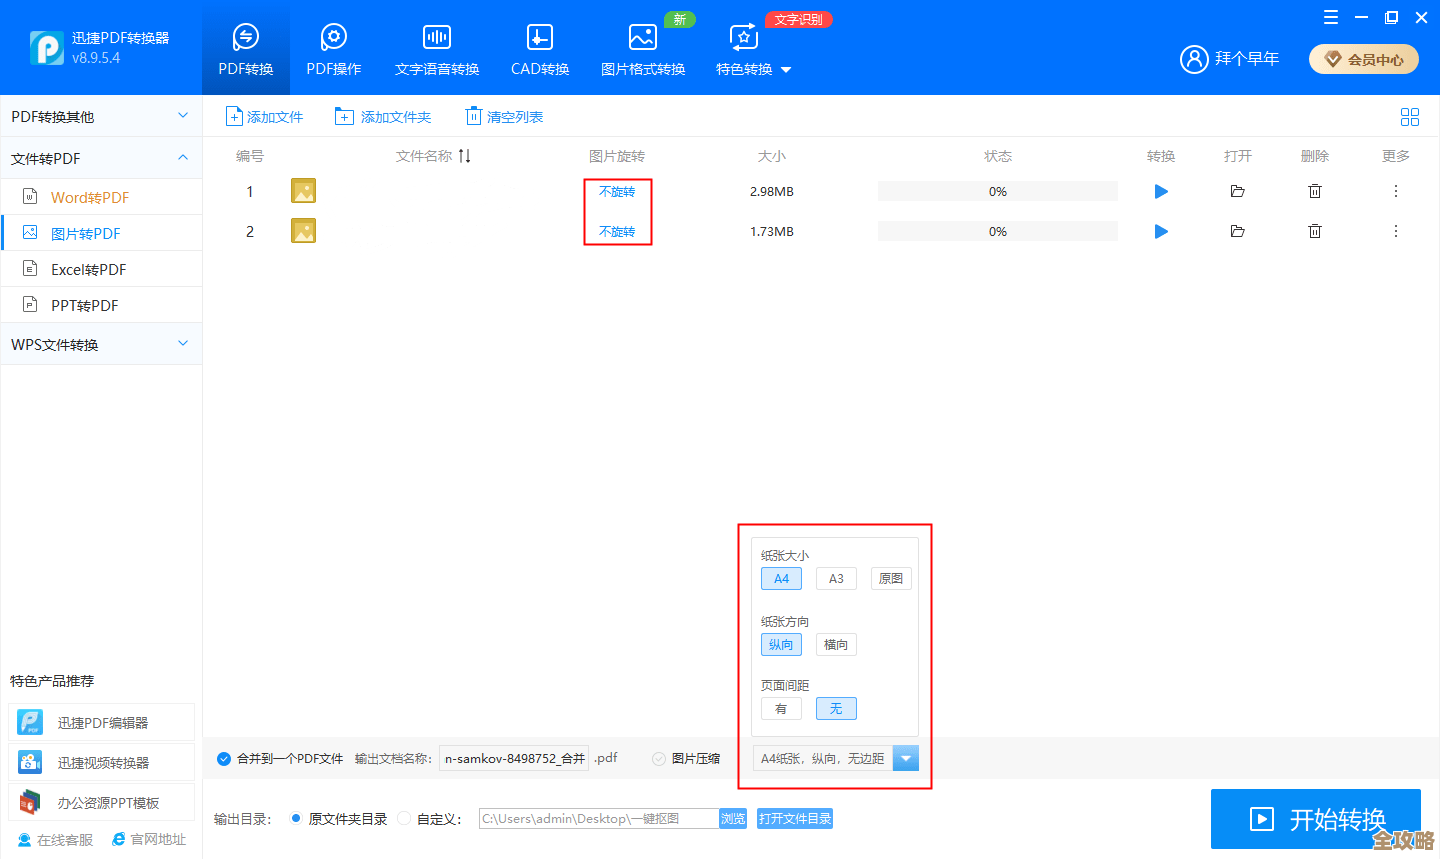
Task: Open the output folder icon for file 2
Action: click(1237, 231)
